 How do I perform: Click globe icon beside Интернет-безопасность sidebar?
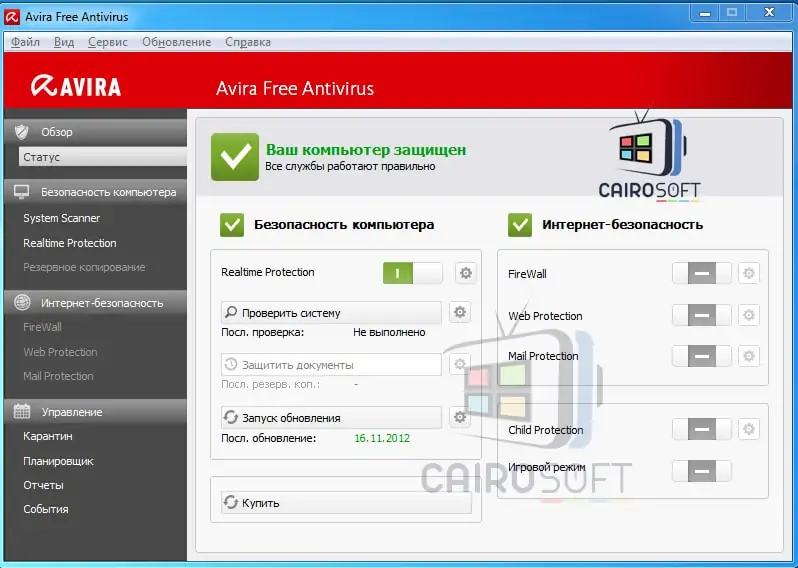(21, 302)
